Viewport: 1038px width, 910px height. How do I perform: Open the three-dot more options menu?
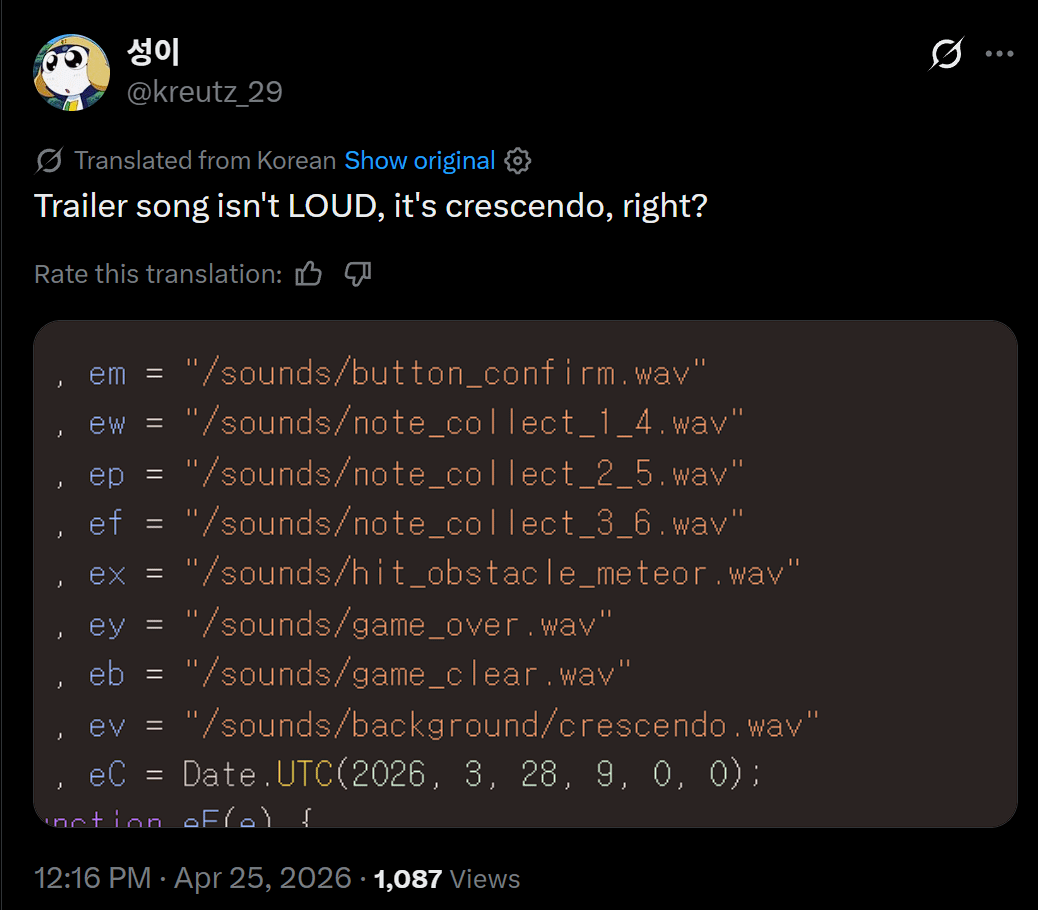[x=1000, y=54]
